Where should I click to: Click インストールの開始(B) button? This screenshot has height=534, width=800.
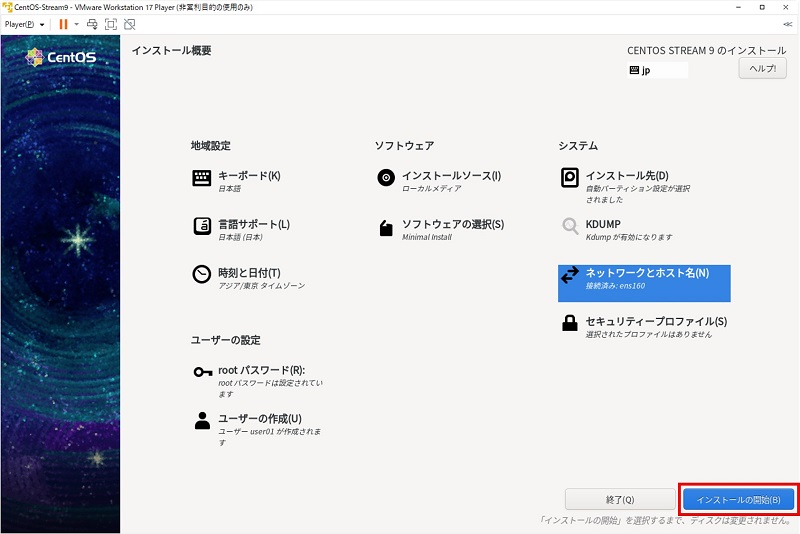738,499
